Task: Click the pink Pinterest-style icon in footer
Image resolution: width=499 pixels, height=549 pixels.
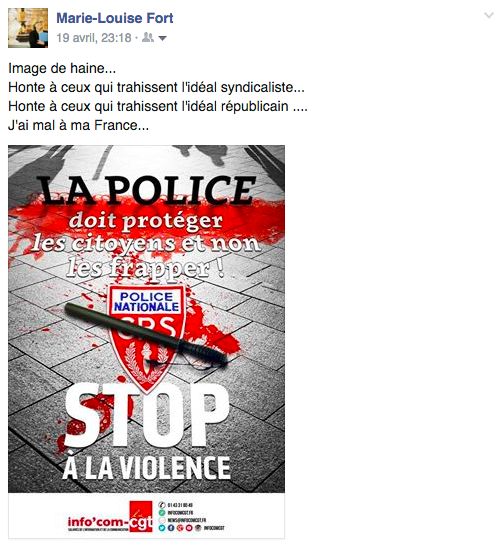Action: 189,528
